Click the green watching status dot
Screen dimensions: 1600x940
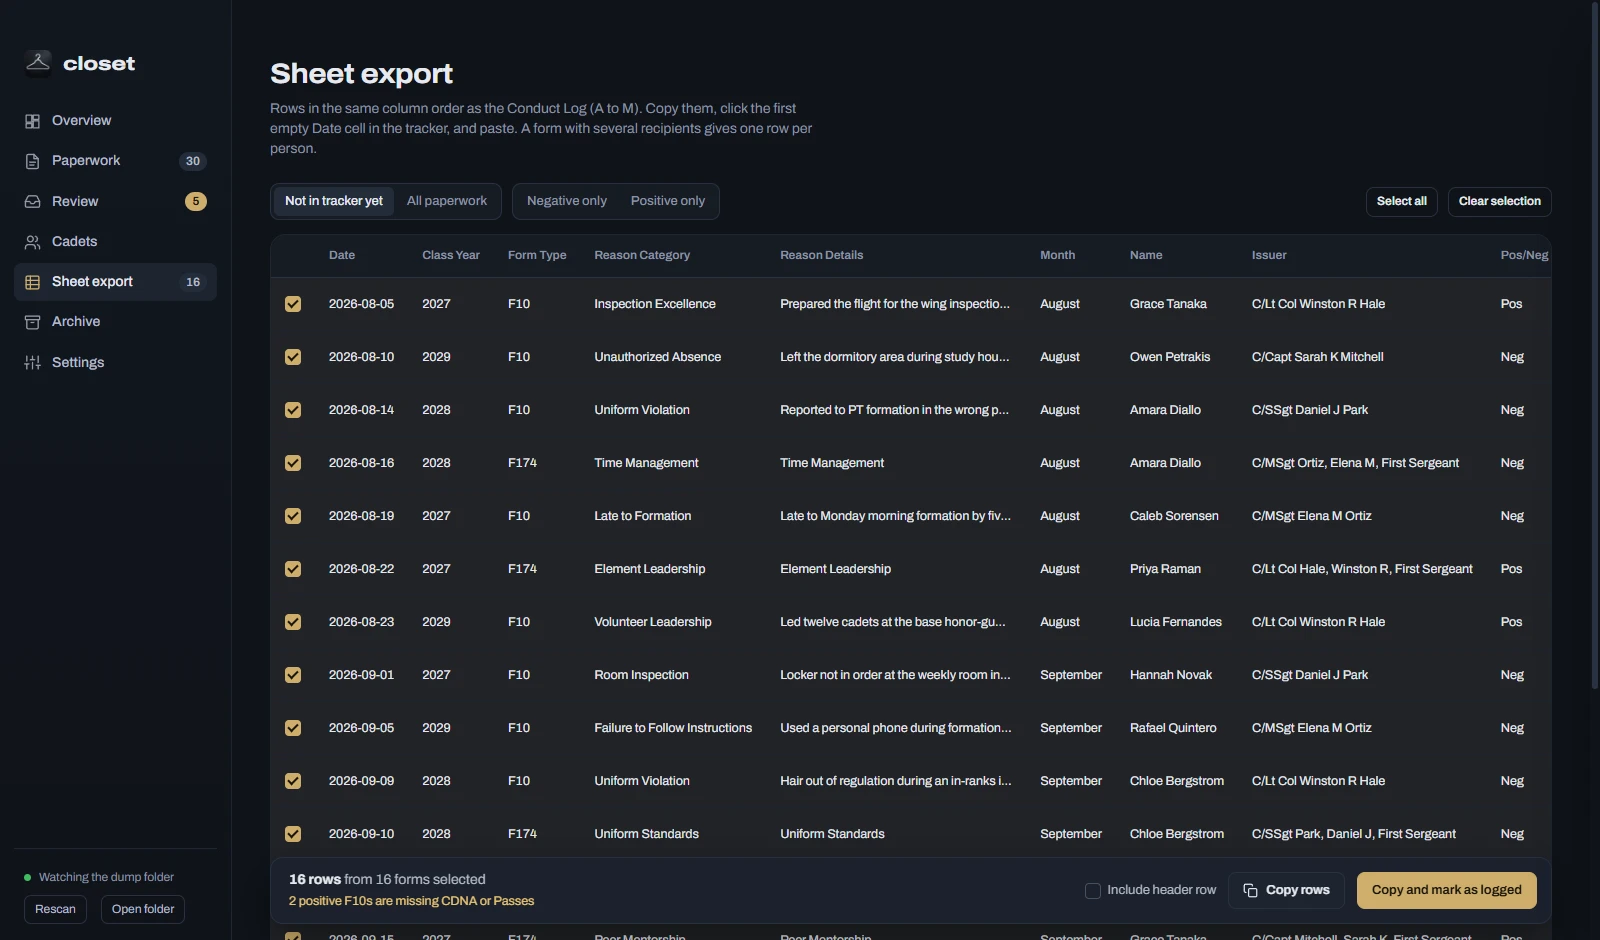28,878
